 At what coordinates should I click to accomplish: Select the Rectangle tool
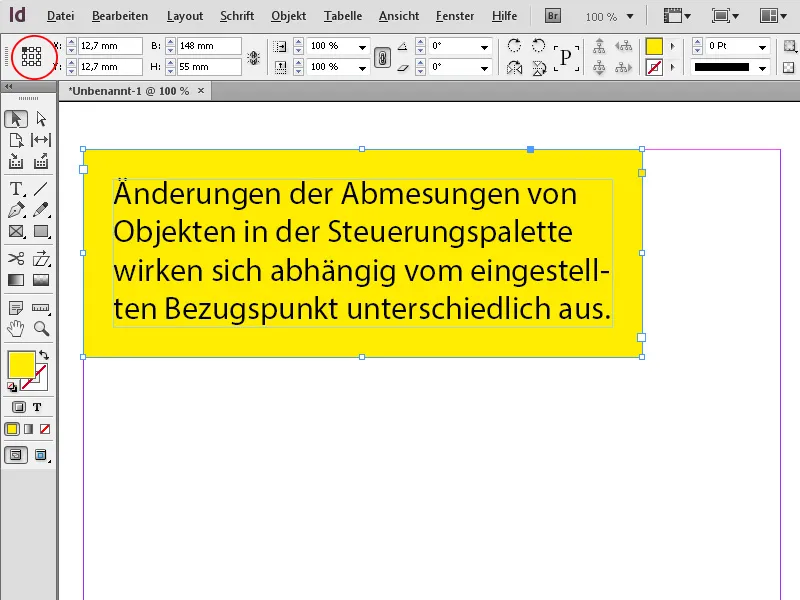[41, 232]
